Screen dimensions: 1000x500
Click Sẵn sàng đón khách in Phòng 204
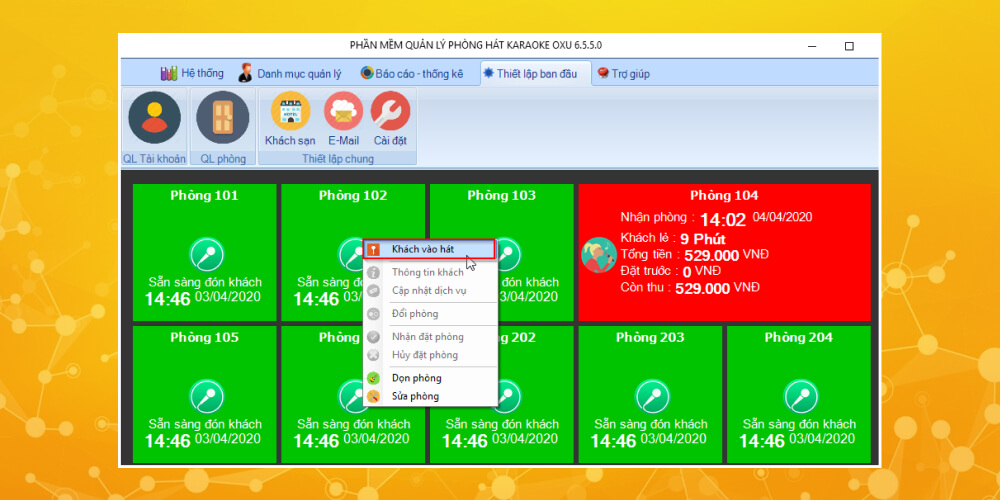tap(799, 425)
